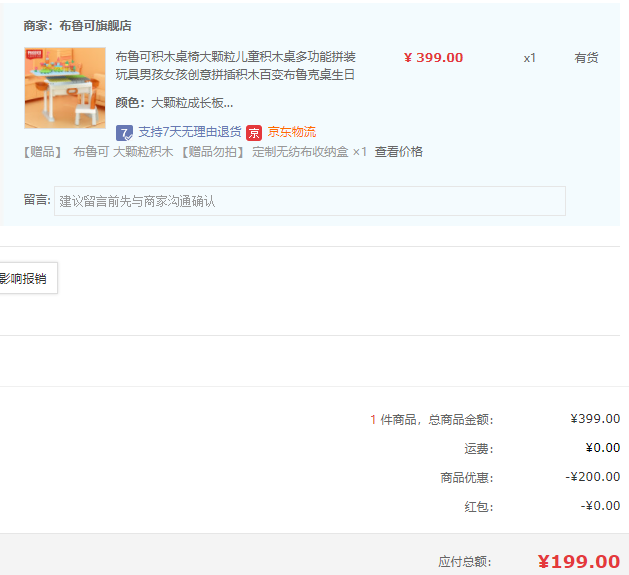Click the 应付总额 label
The height and width of the screenshot is (575, 629).
point(465,562)
